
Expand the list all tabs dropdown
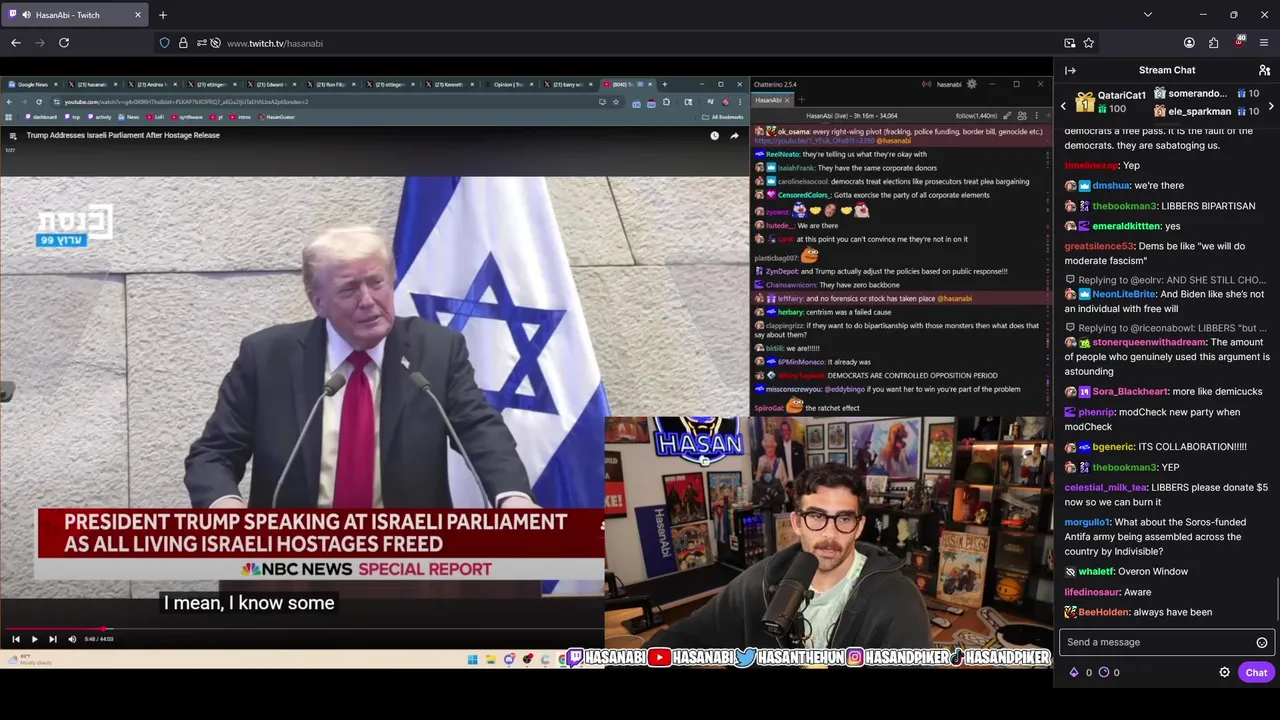pyautogui.click(x=1148, y=15)
